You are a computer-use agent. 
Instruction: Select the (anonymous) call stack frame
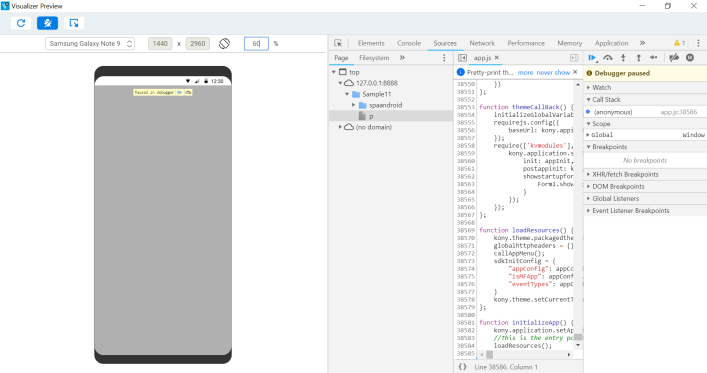coord(645,112)
